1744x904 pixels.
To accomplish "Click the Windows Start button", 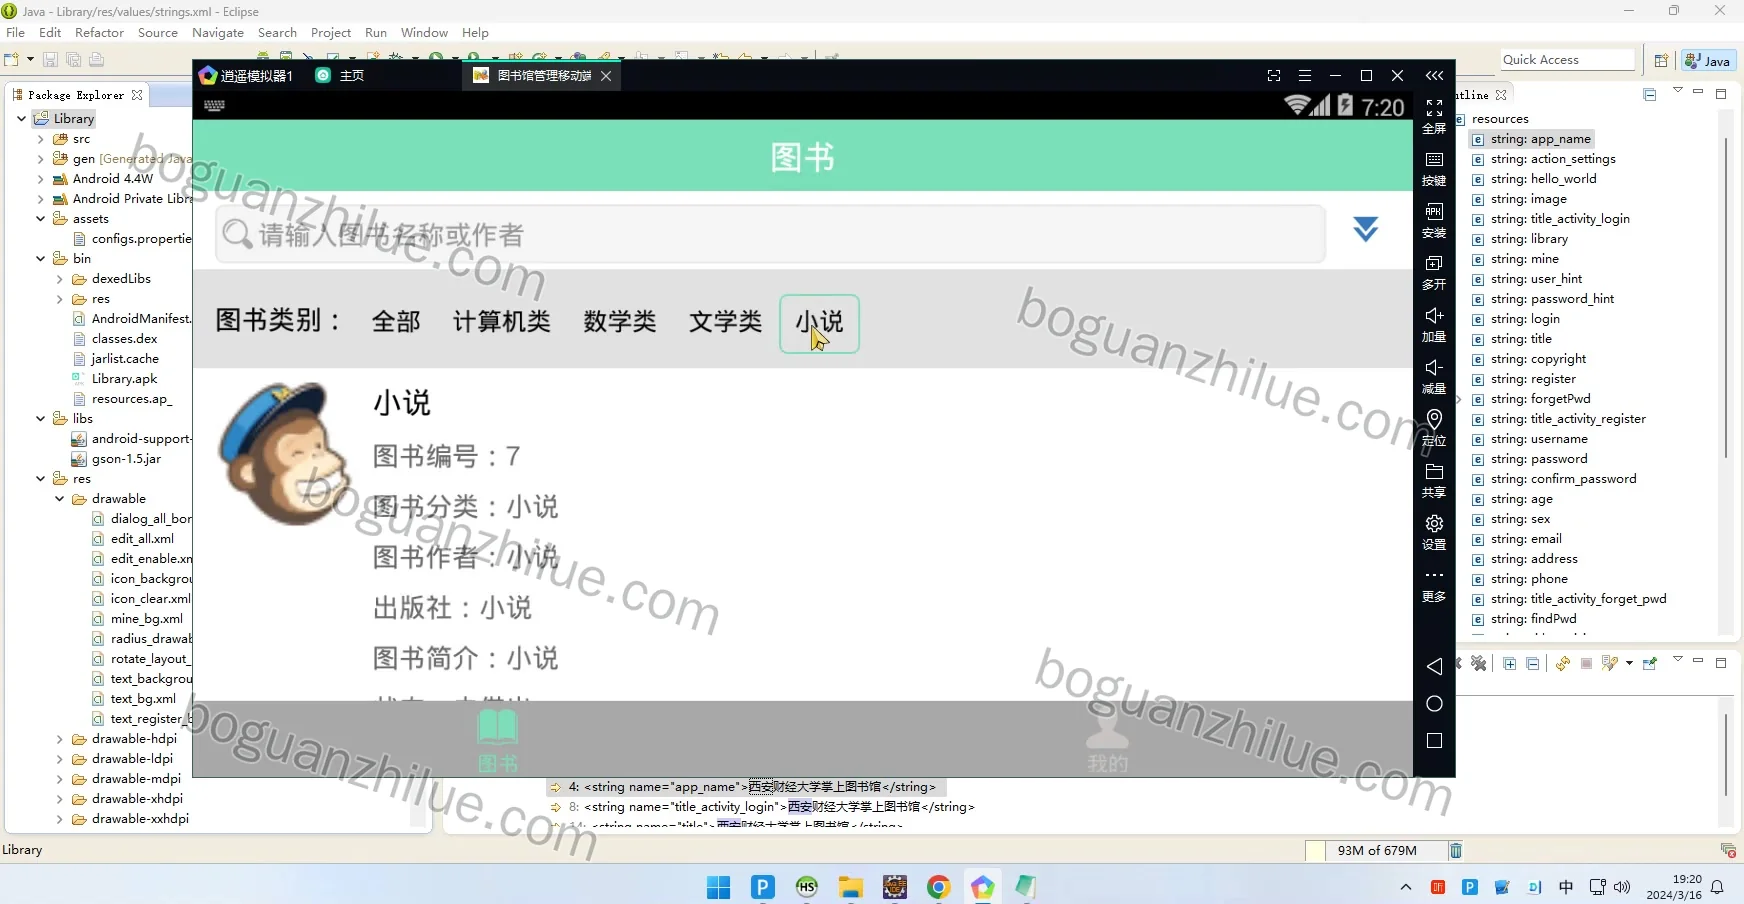I will pyautogui.click(x=718, y=887).
